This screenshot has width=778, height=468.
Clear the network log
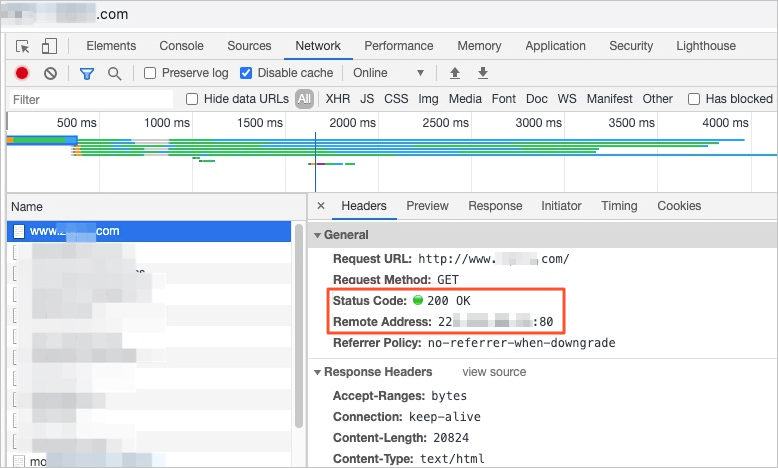tap(50, 73)
